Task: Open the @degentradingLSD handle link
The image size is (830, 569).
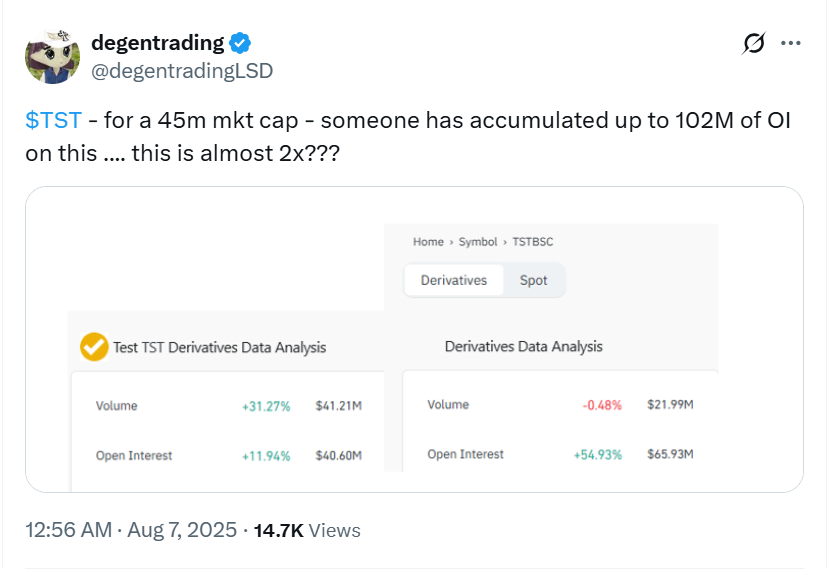Action: [182, 70]
